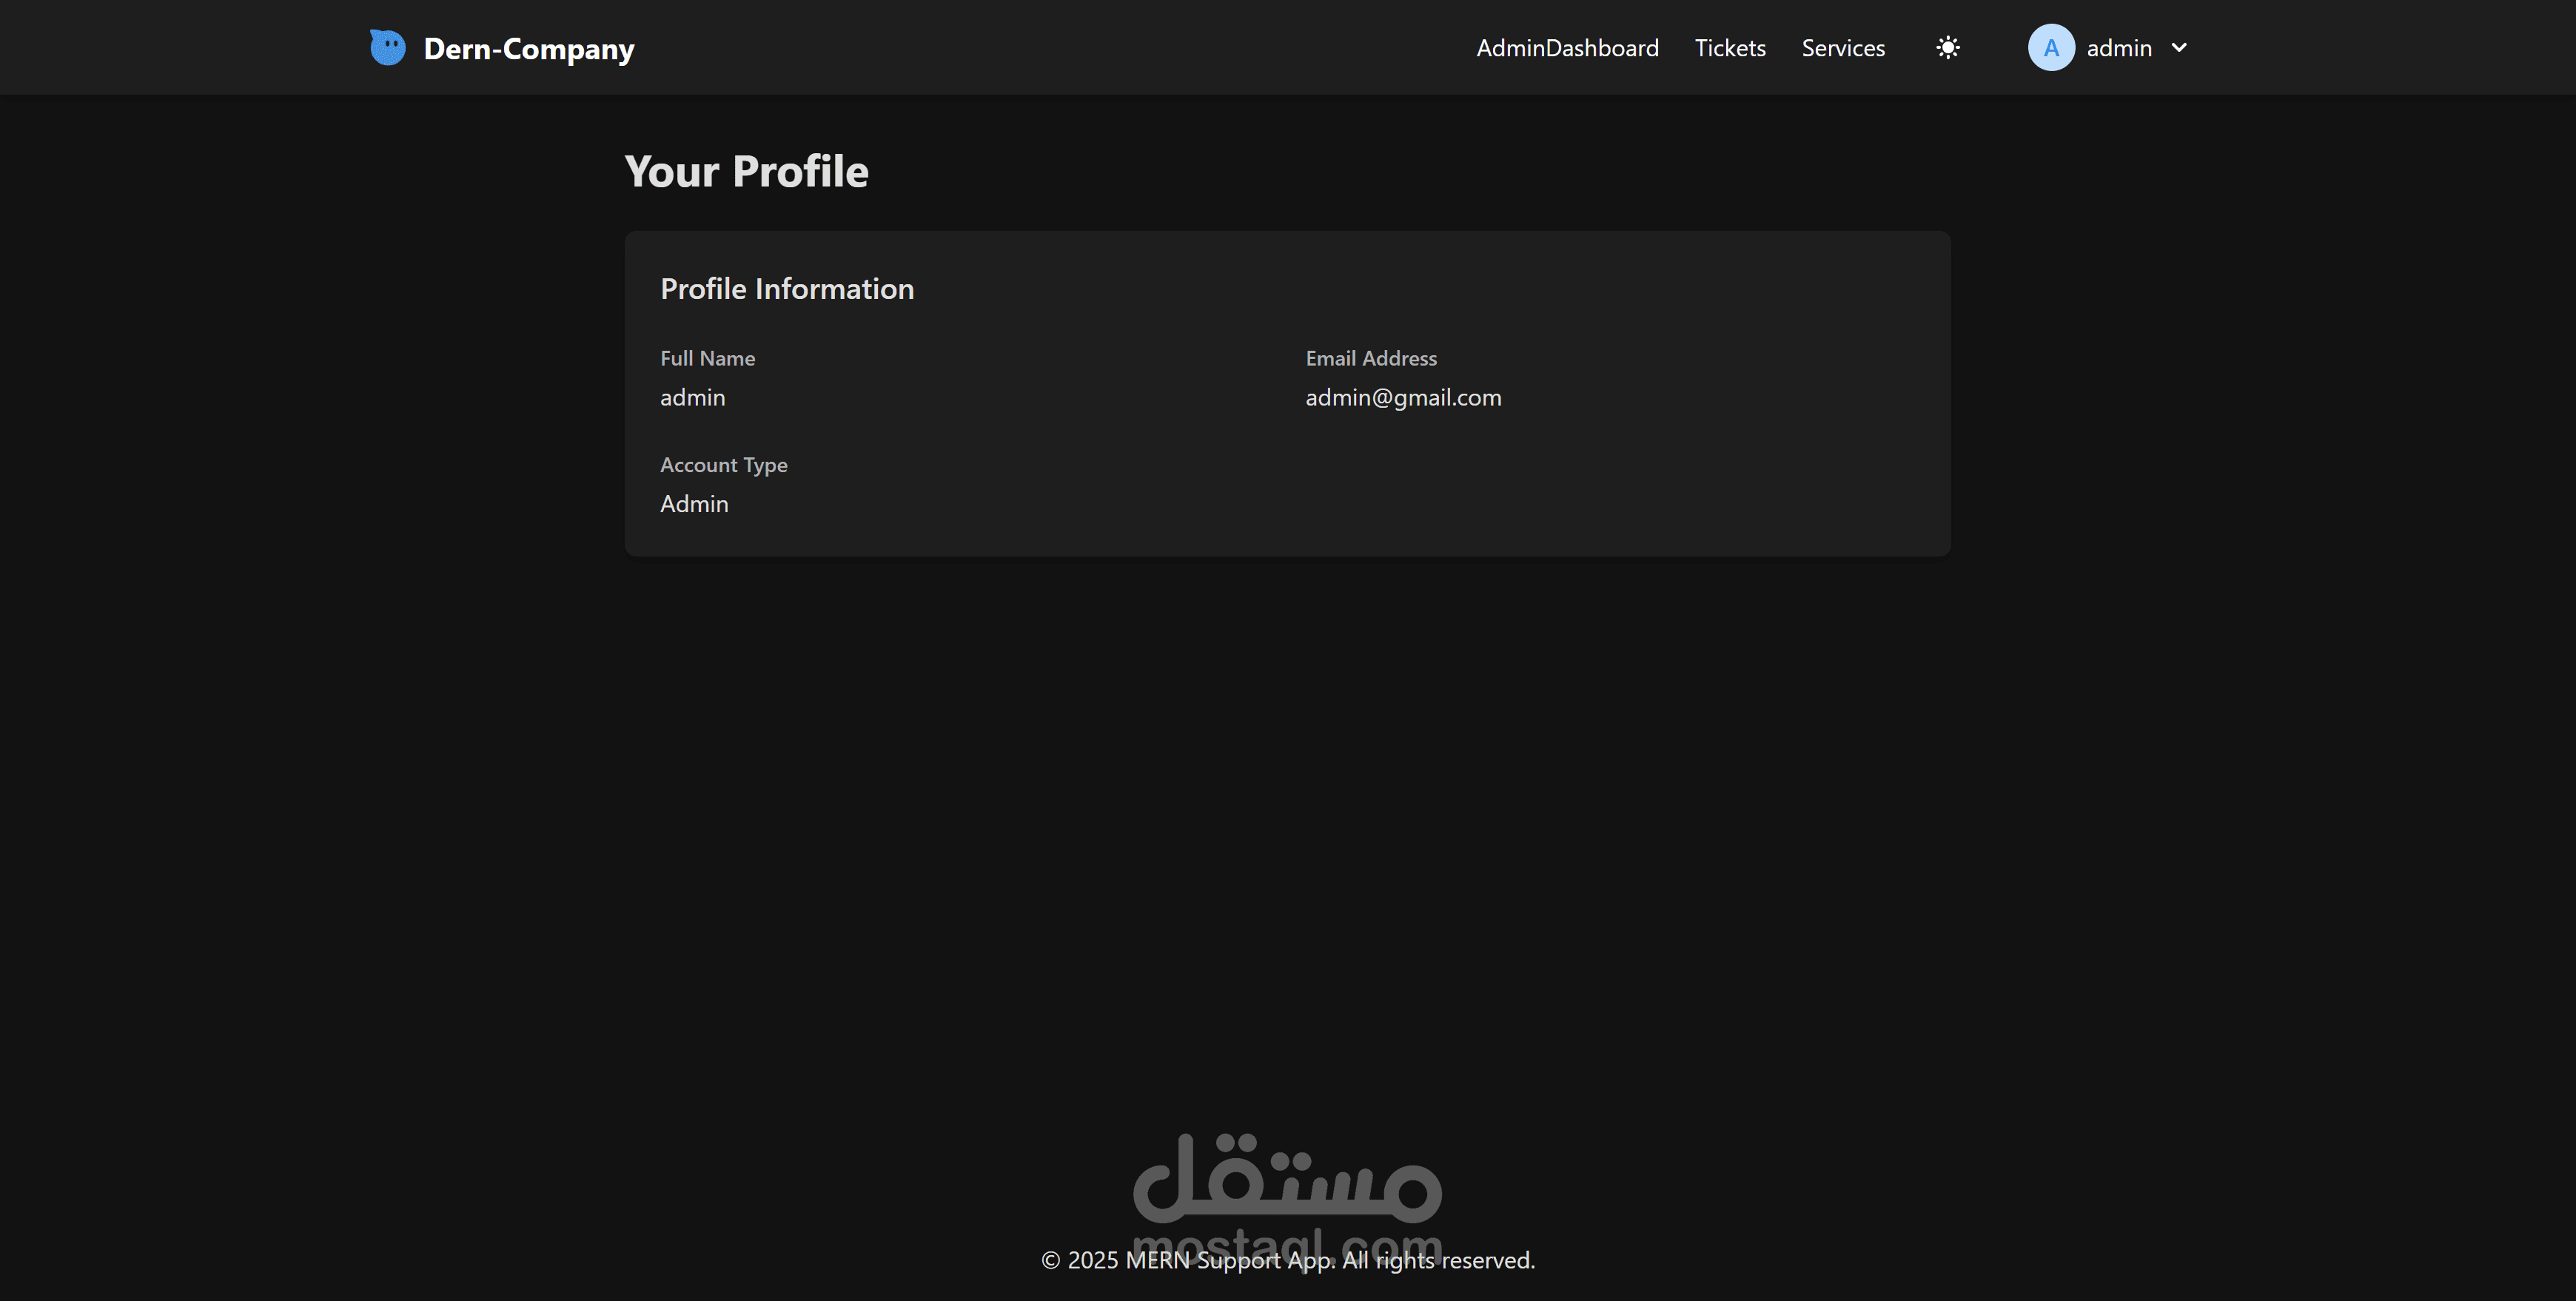The image size is (2576, 1301).
Task: Click the Account Type label
Action: click(723, 465)
